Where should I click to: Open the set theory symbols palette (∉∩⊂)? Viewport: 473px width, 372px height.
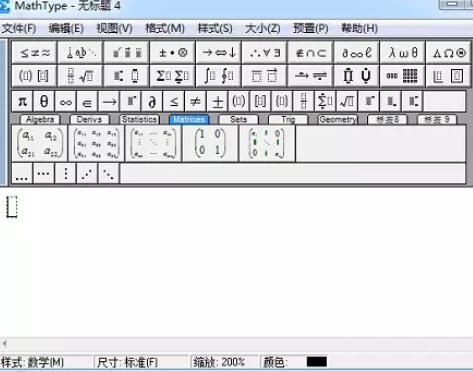click(x=310, y=52)
